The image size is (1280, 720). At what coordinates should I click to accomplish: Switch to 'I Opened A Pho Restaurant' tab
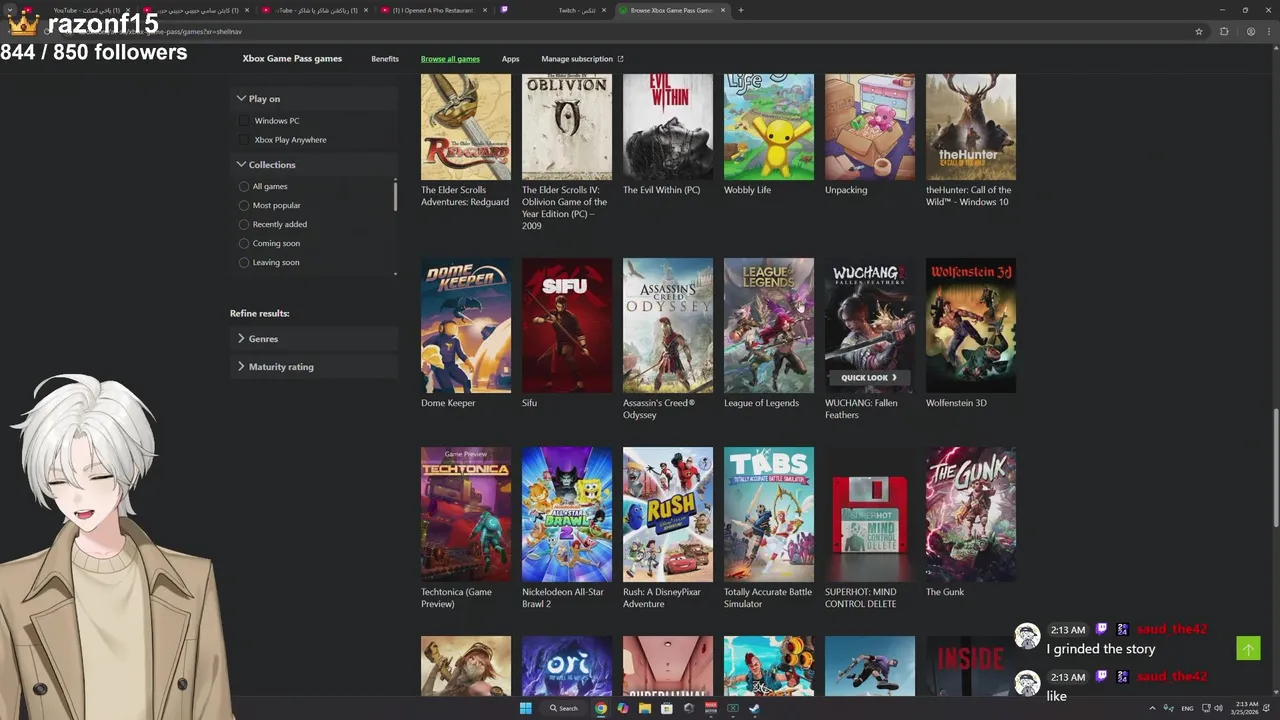coord(434,10)
